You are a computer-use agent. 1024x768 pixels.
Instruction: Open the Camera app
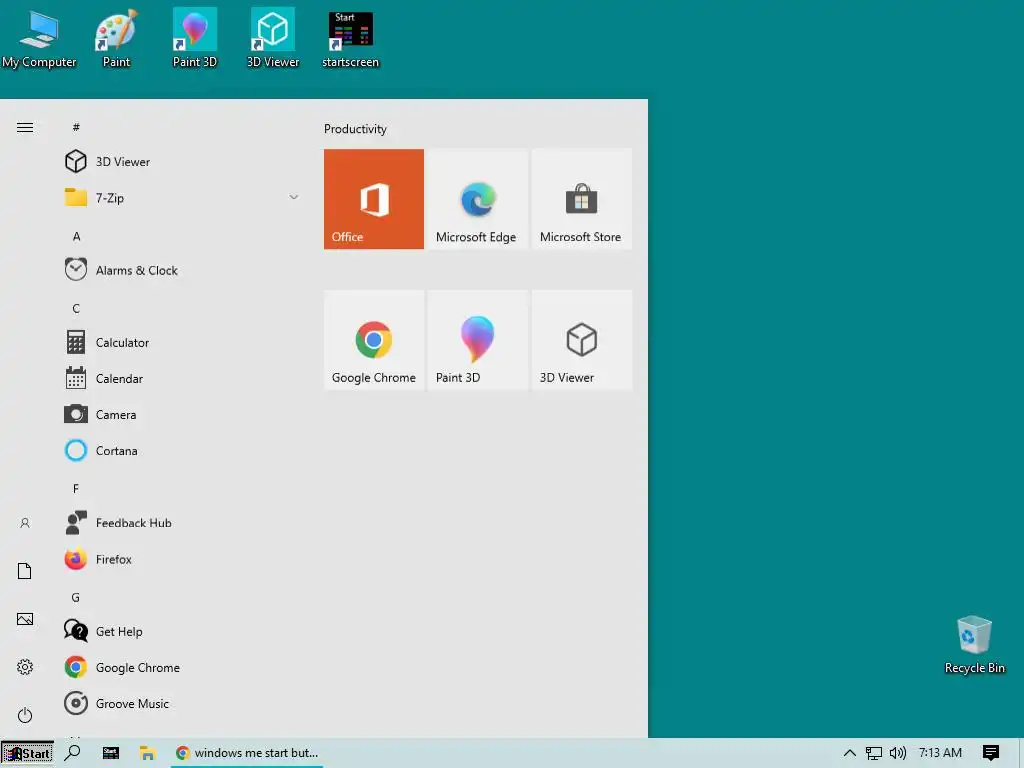[x=182, y=414]
